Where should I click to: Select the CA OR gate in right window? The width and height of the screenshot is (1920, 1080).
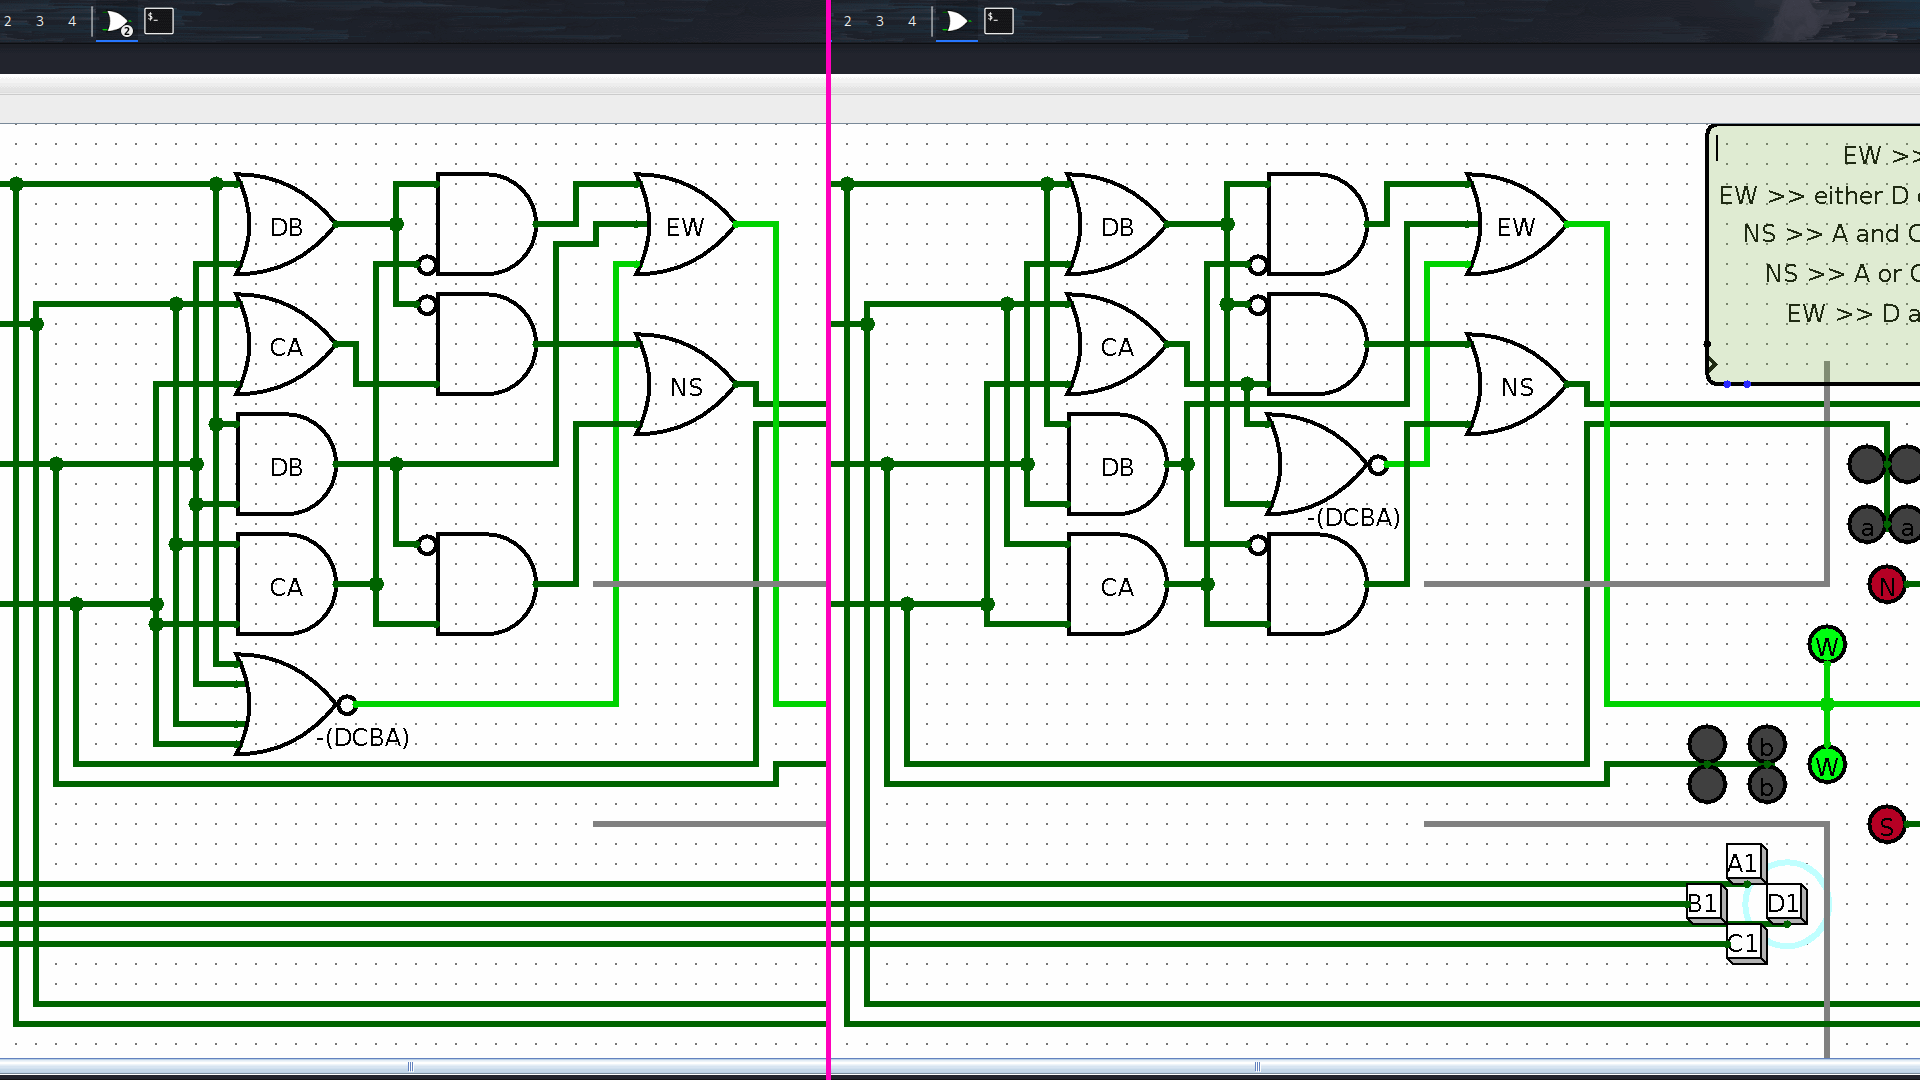click(x=1117, y=344)
